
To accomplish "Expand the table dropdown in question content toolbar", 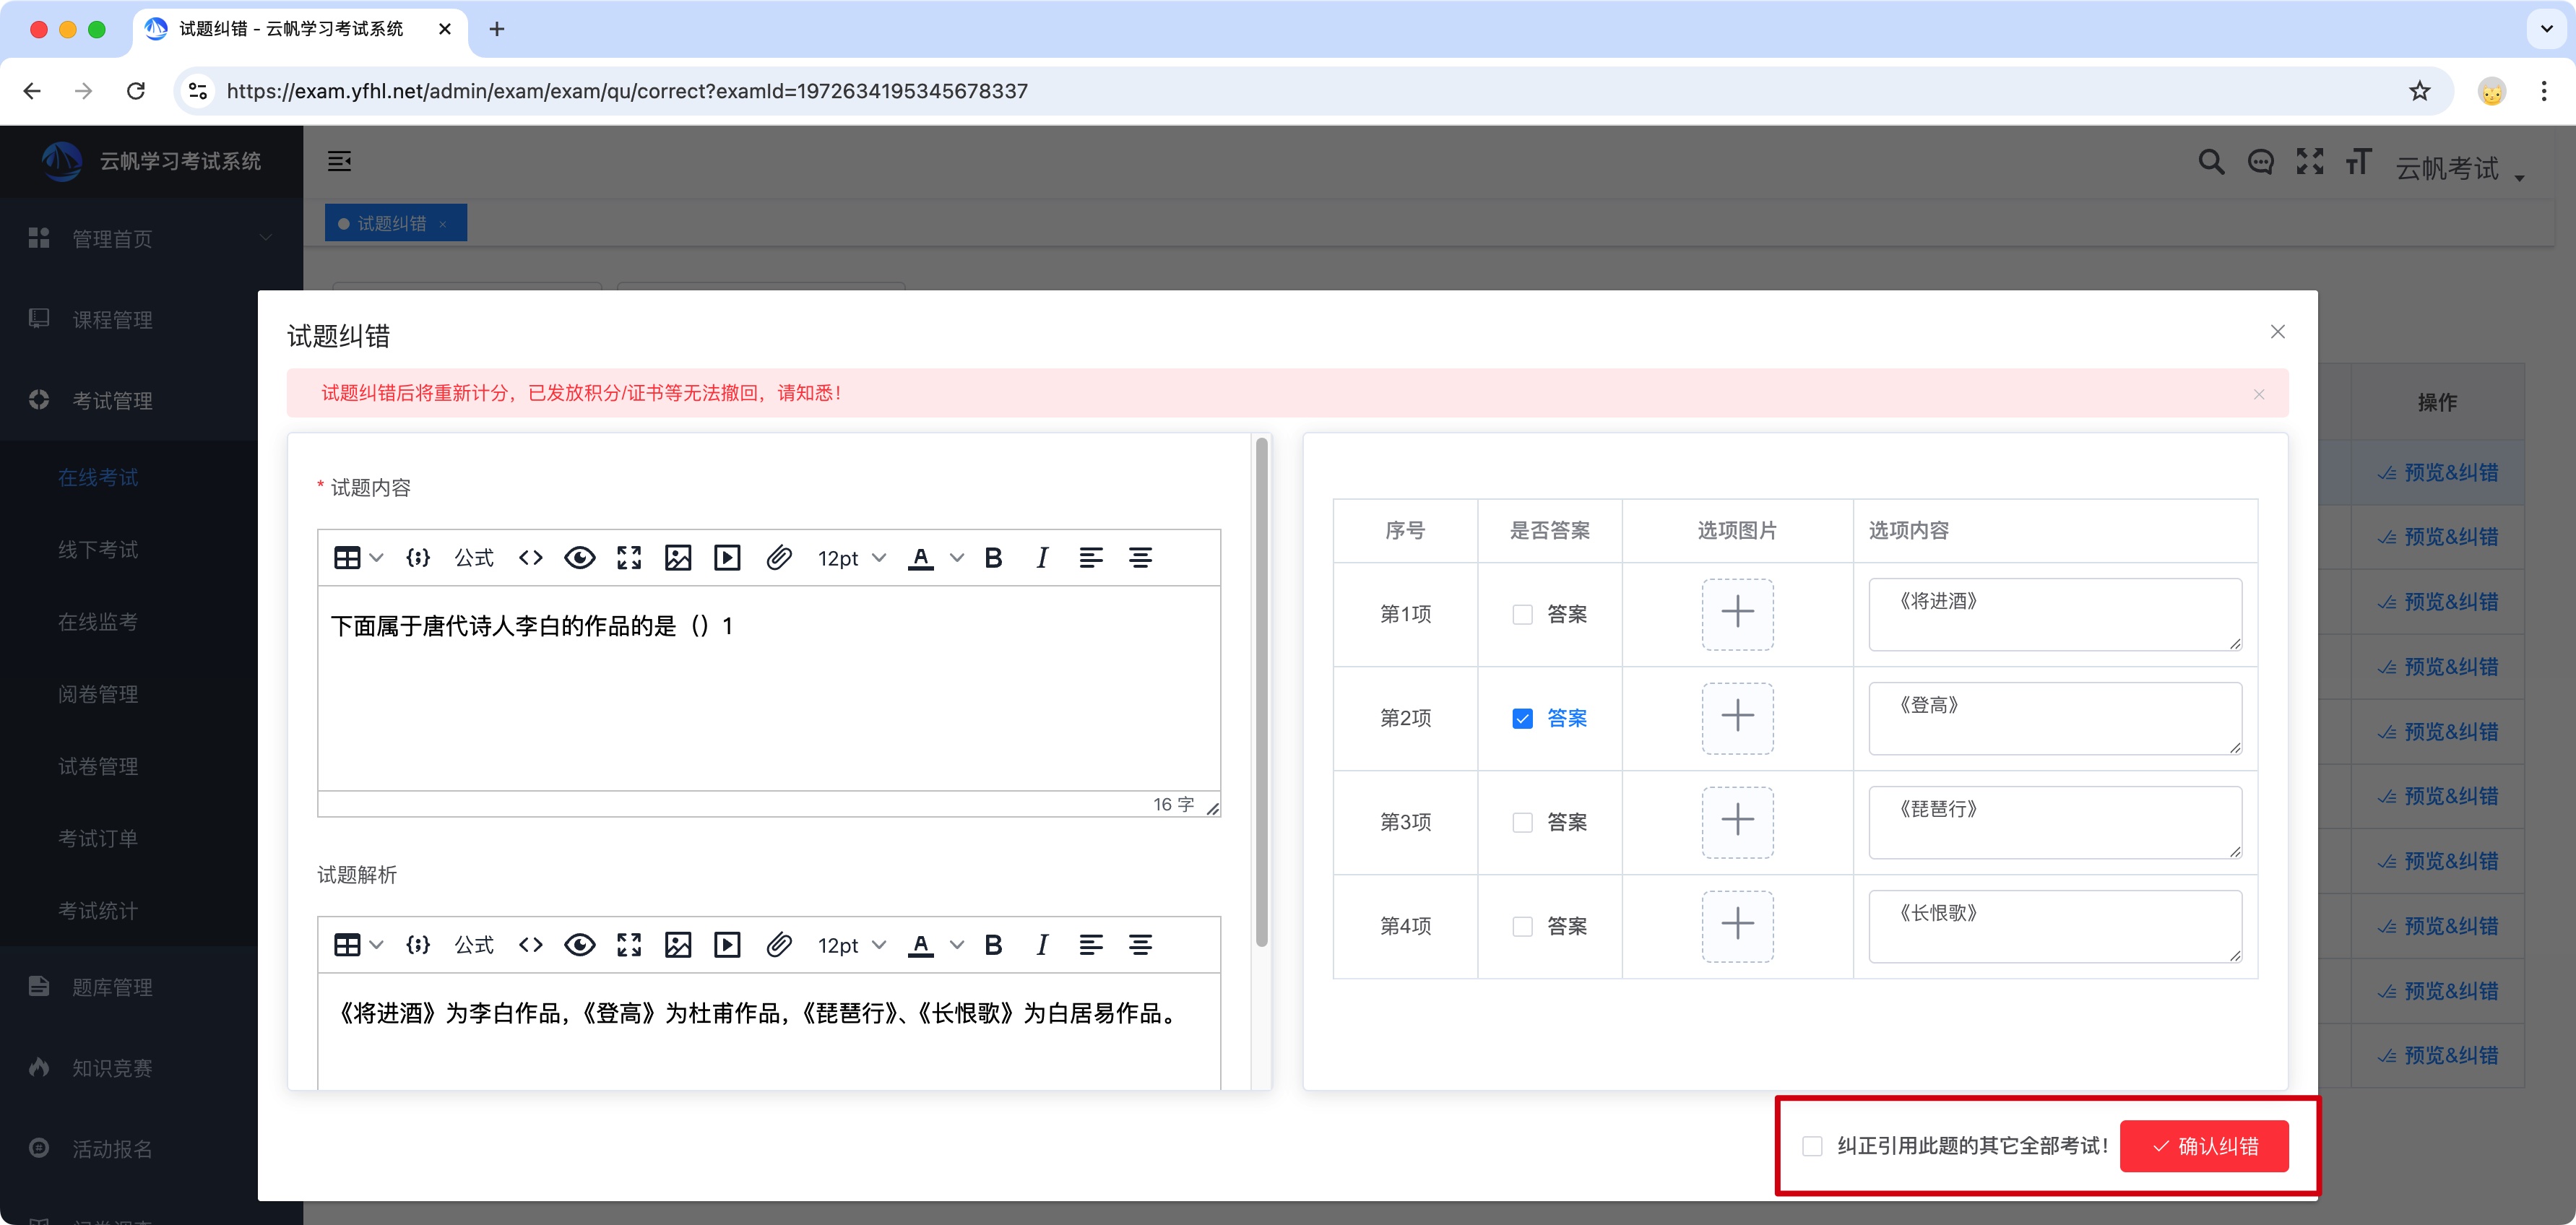I will point(376,558).
